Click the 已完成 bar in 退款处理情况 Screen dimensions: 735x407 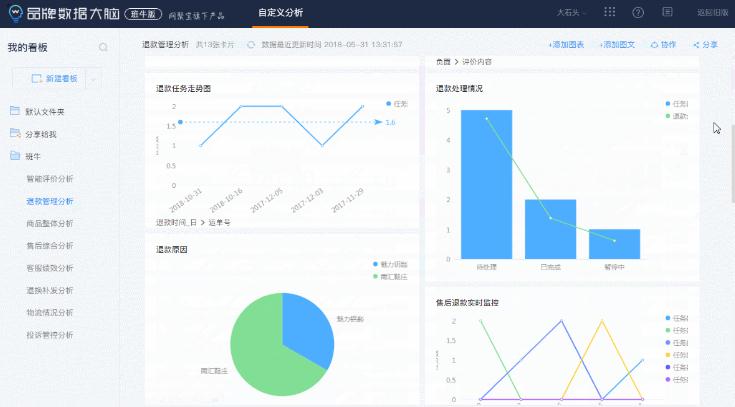550,229
